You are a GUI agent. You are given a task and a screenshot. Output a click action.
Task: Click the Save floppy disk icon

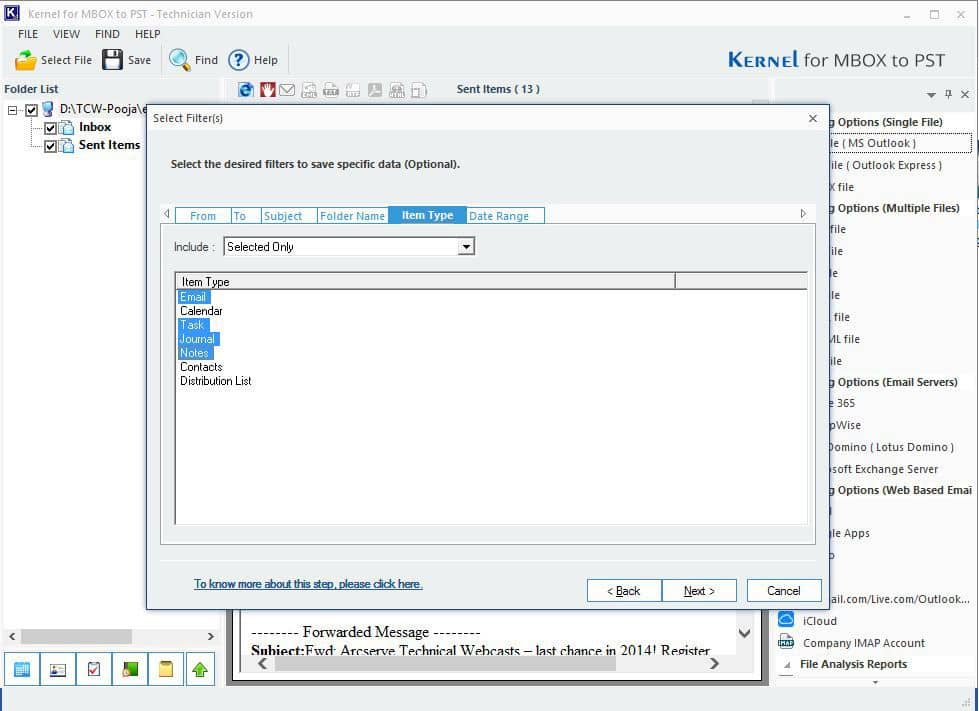[x=112, y=60]
